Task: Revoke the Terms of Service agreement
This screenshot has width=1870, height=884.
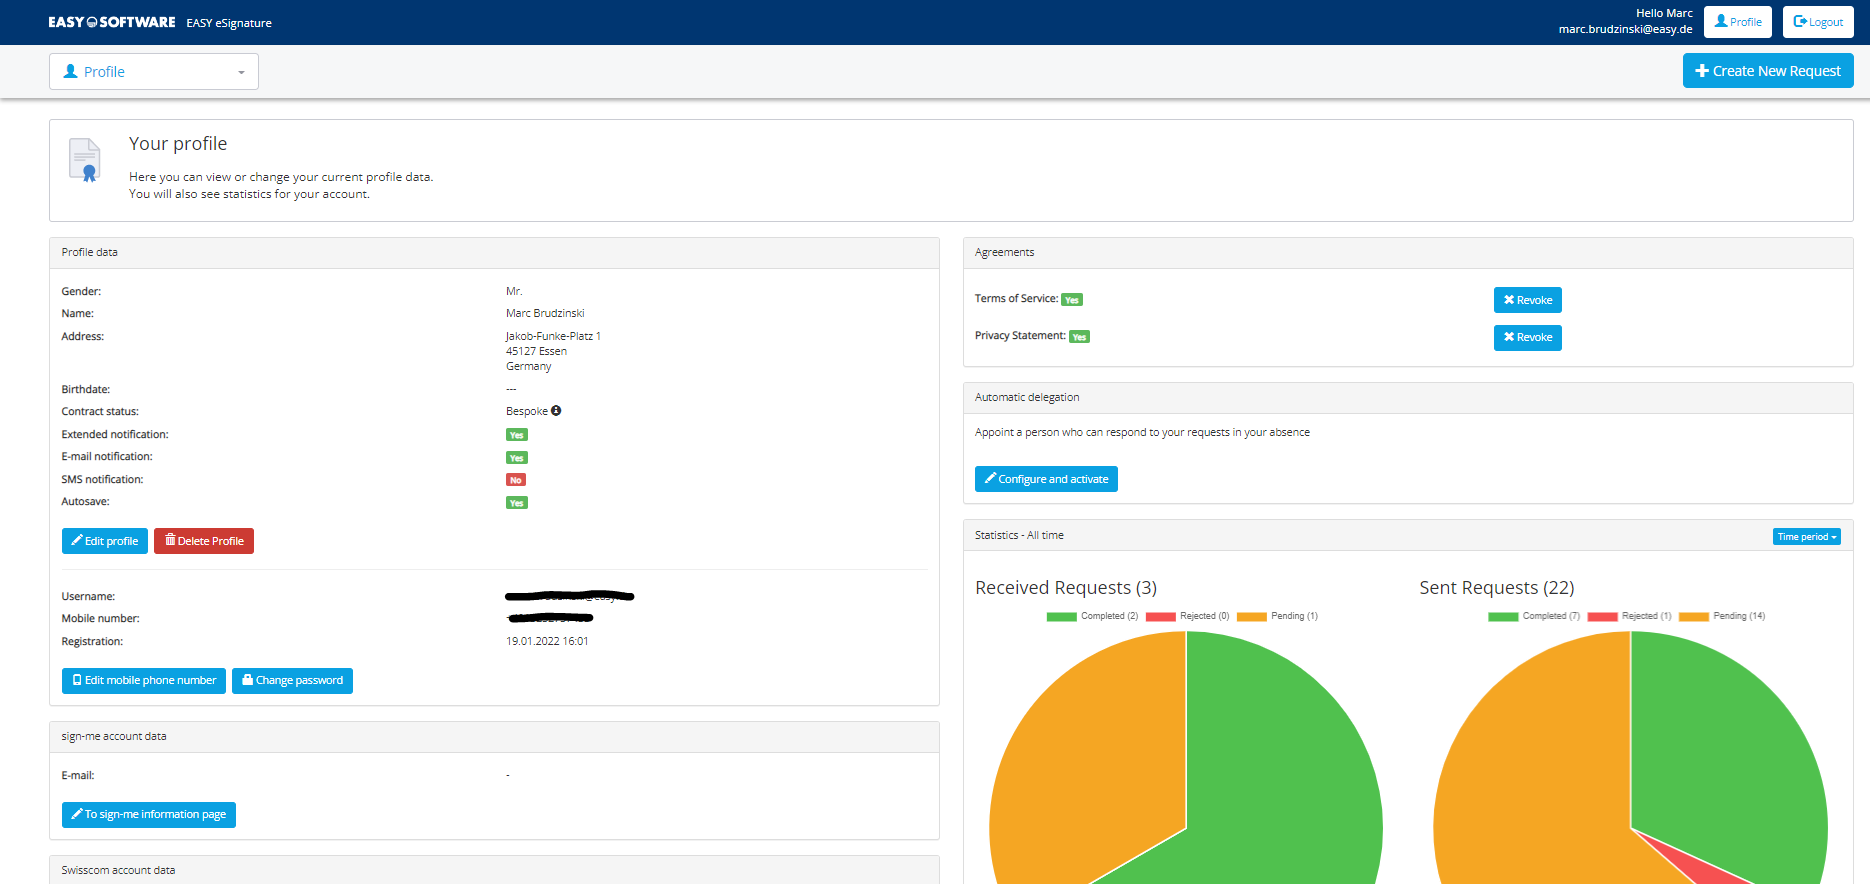Action: pos(1528,300)
